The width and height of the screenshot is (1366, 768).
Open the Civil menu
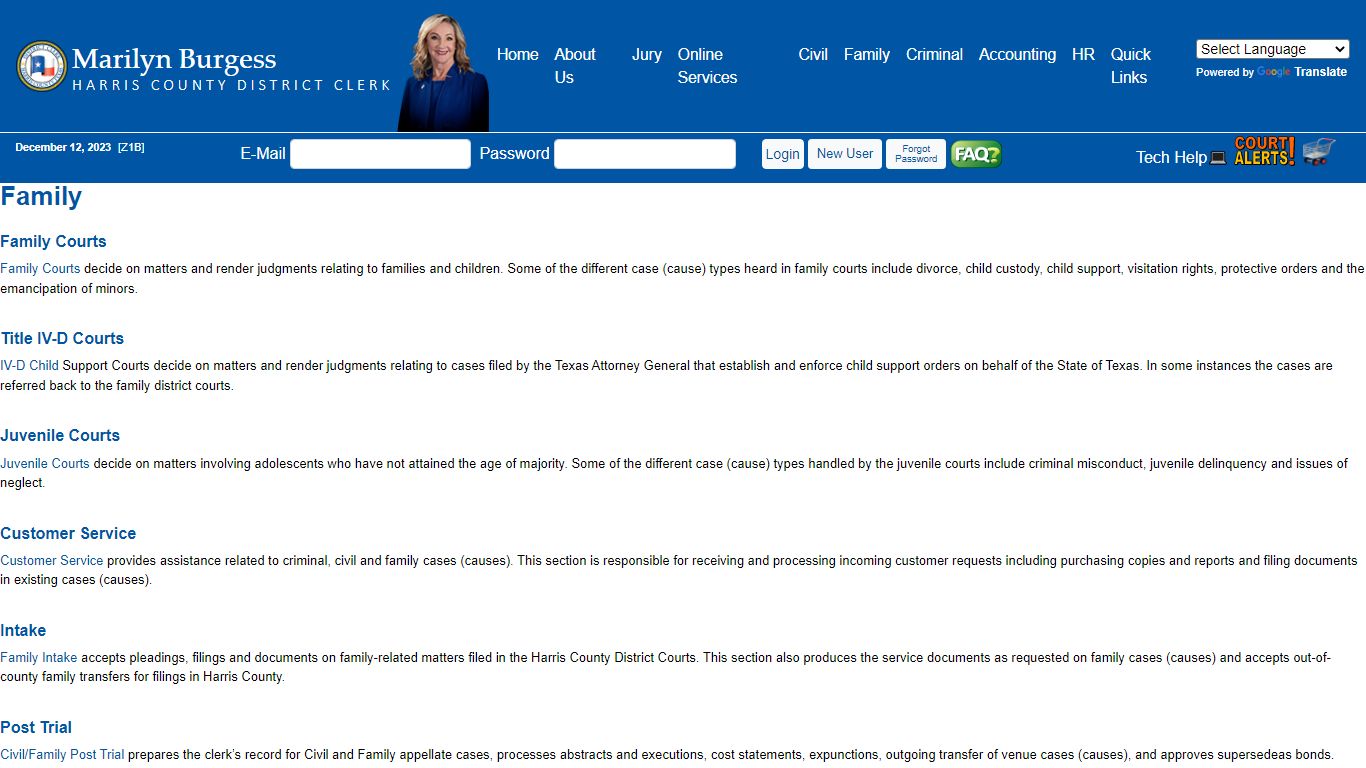(x=813, y=55)
